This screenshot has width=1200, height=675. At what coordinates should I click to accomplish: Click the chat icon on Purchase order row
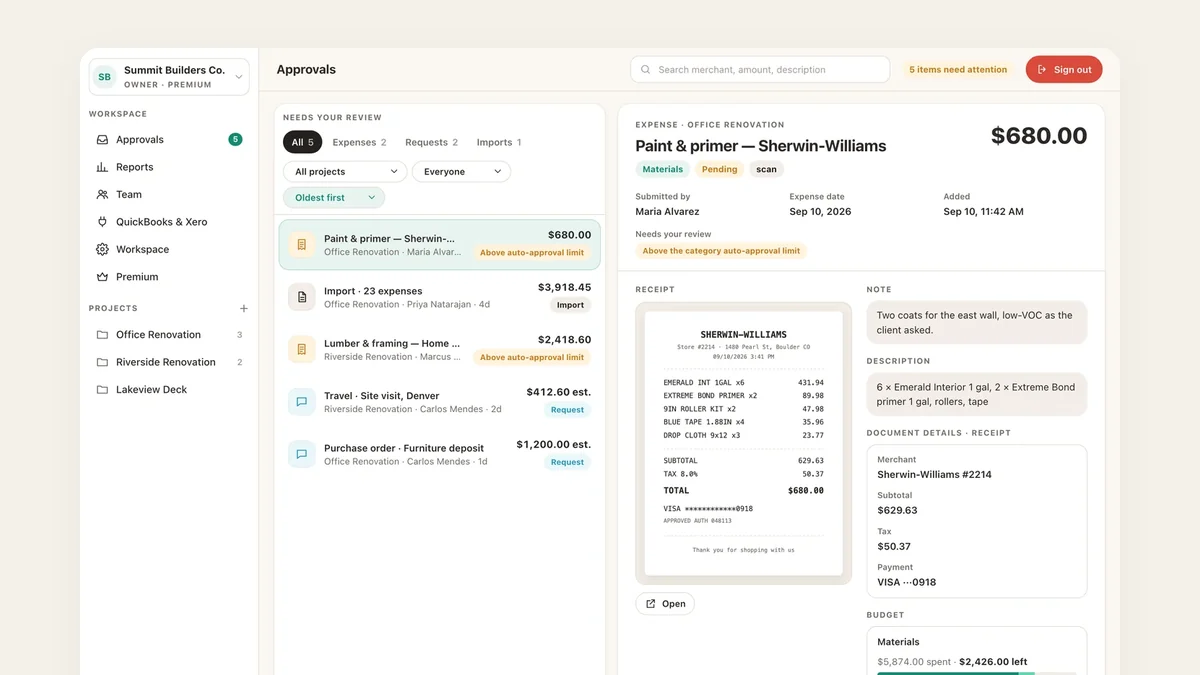tap(301, 454)
